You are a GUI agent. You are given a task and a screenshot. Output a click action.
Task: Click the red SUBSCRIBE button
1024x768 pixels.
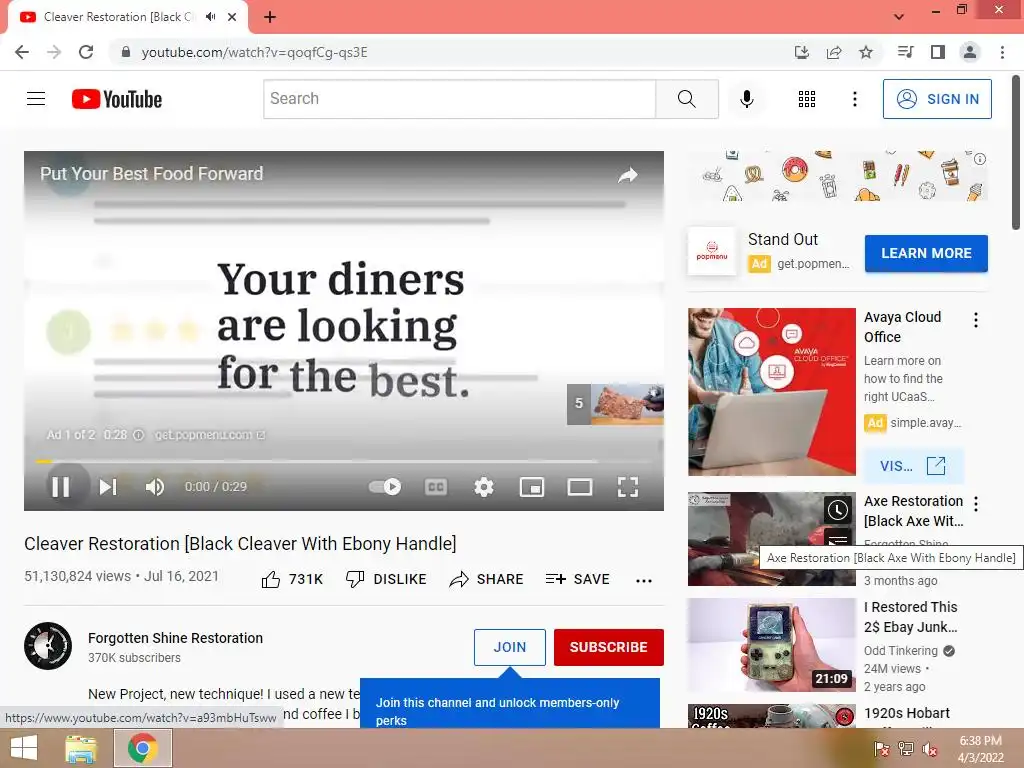pos(609,647)
